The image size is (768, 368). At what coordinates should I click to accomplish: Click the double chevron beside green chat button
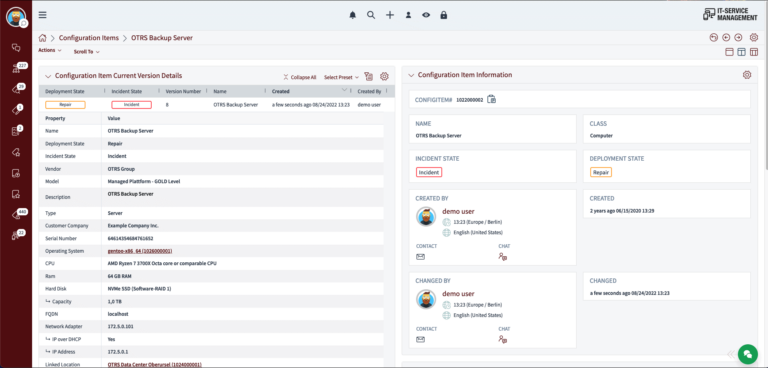click(x=731, y=354)
